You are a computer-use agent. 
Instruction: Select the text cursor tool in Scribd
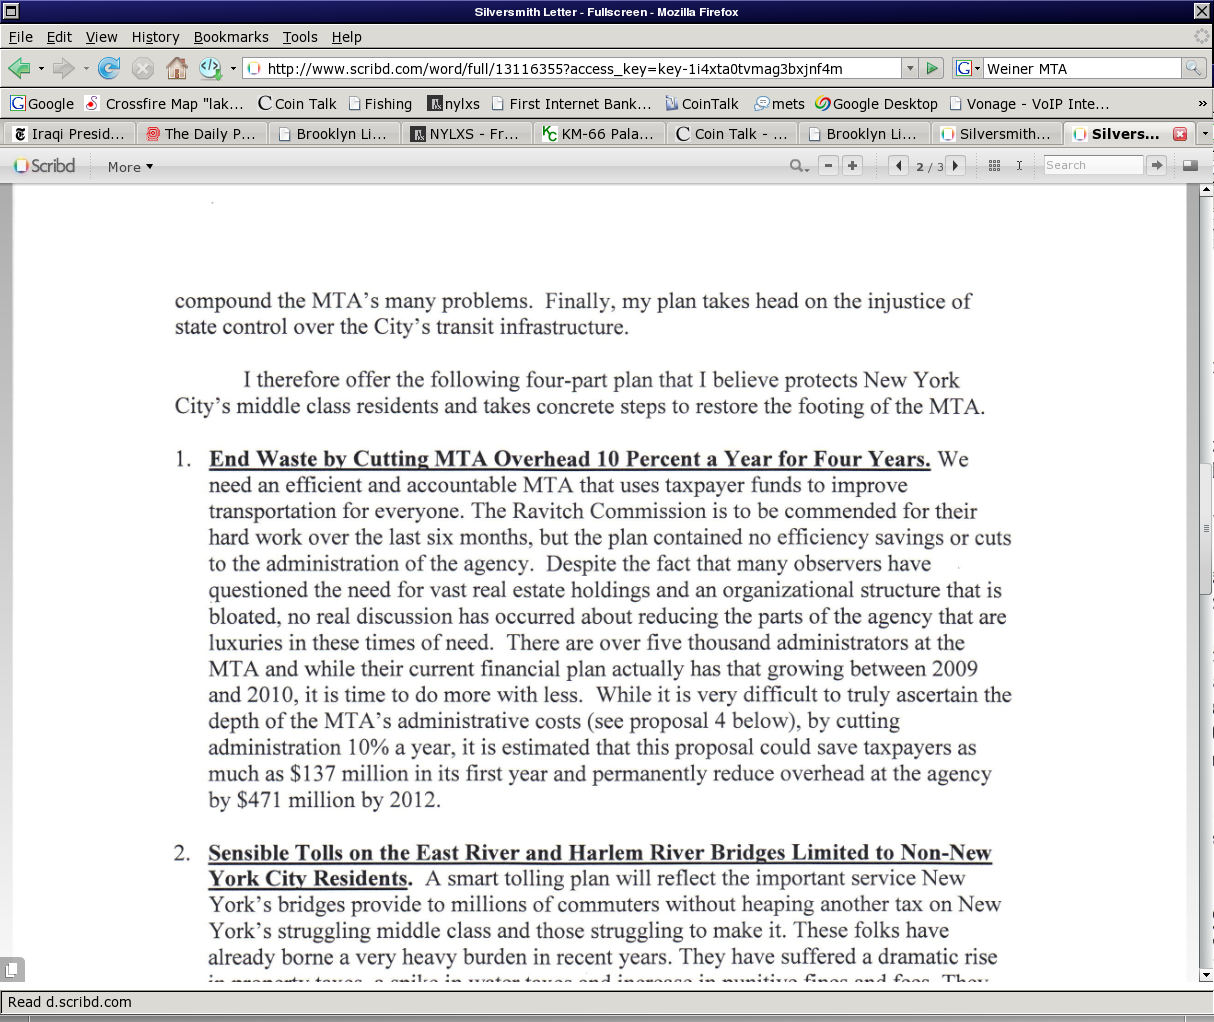(1019, 166)
